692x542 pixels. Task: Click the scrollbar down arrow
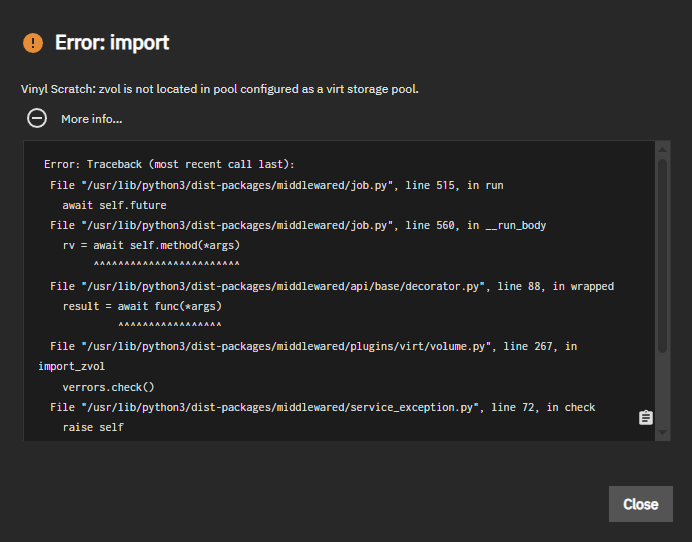[662, 433]
